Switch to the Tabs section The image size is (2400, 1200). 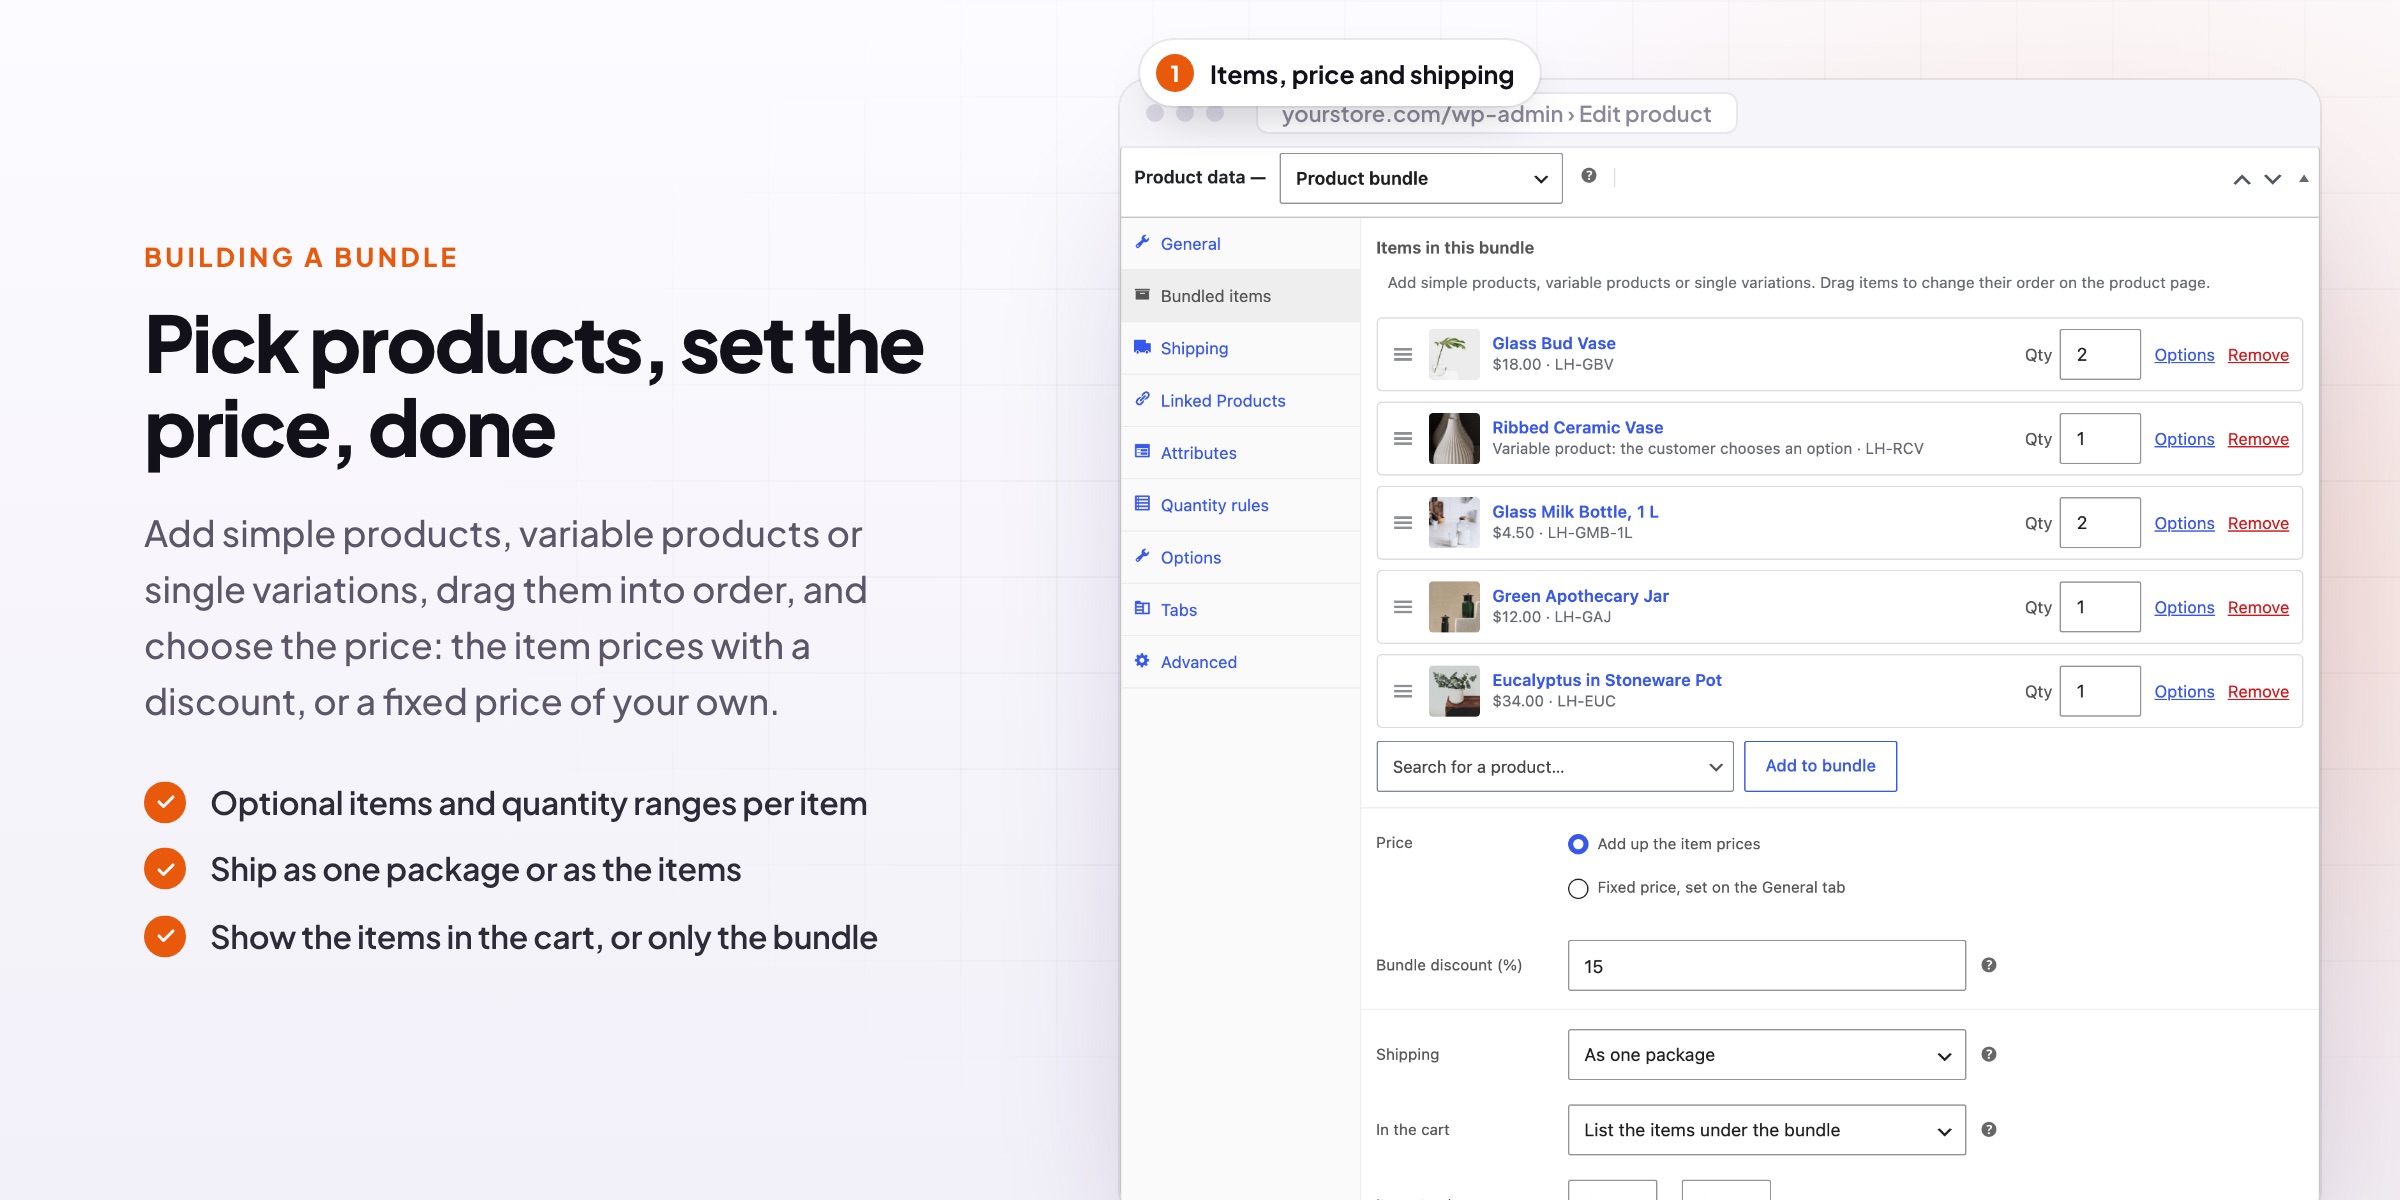click(1240, 610)
